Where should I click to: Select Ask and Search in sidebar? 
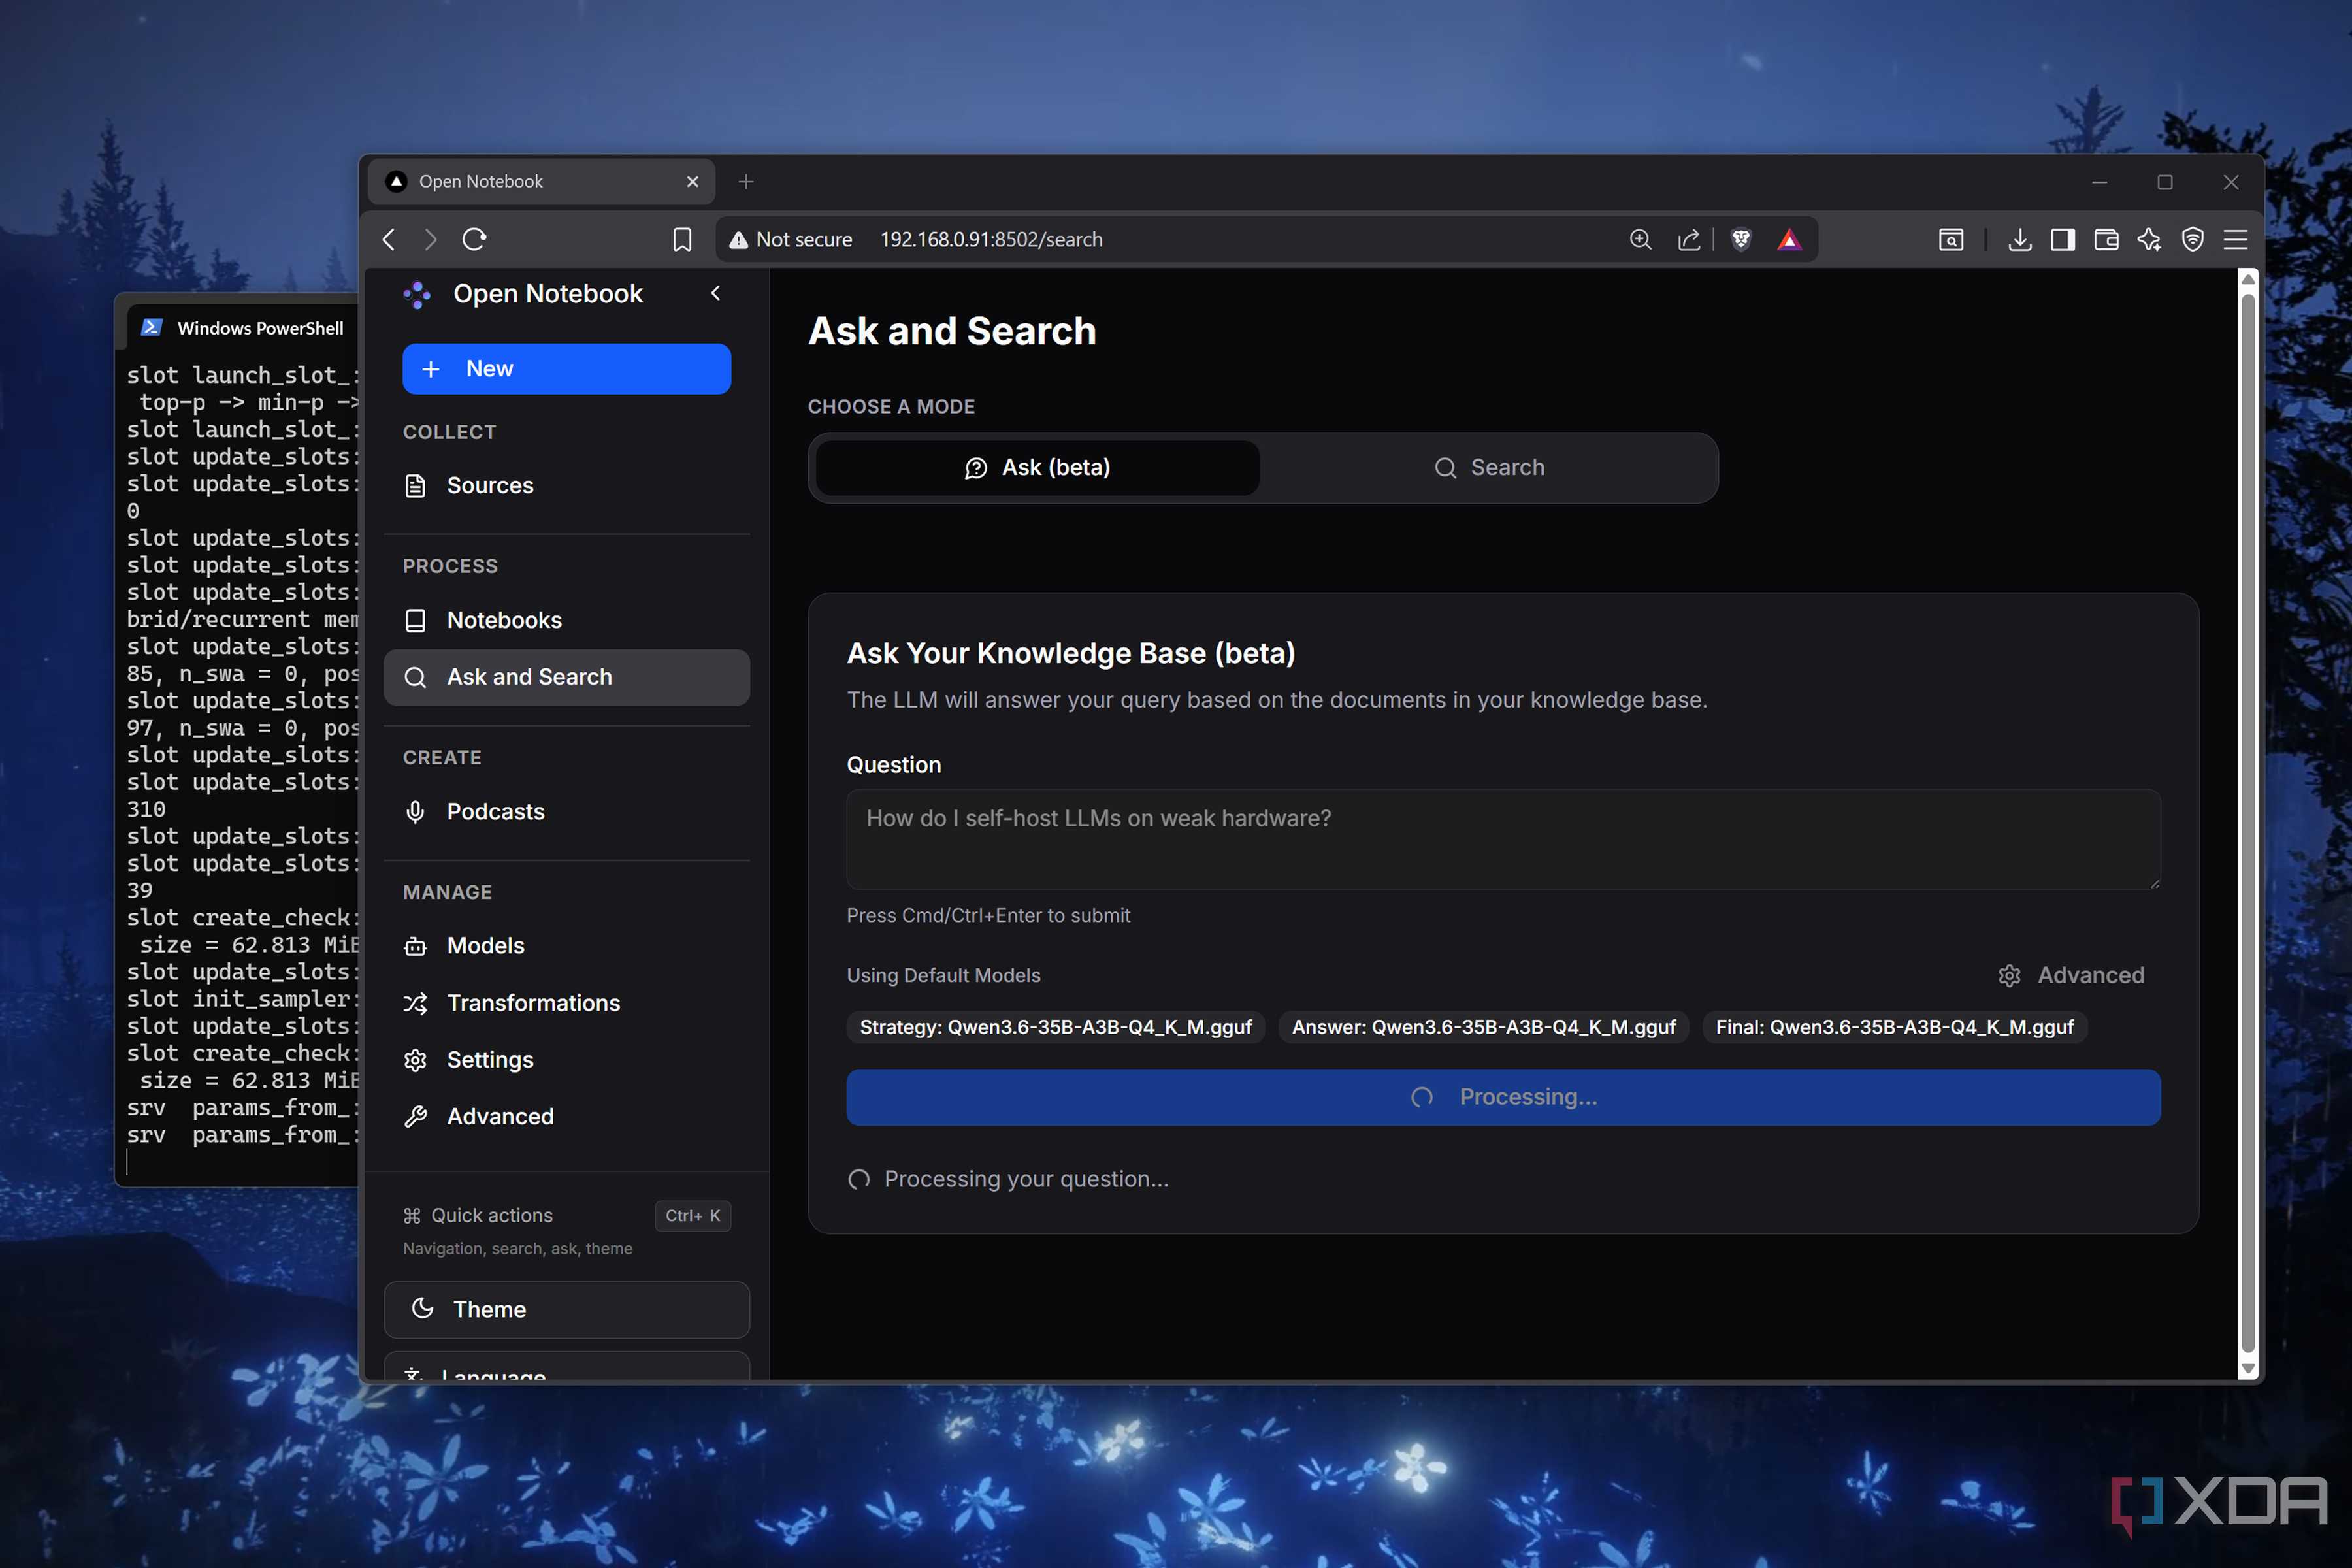pyautogui.click(x=566, y=677)
